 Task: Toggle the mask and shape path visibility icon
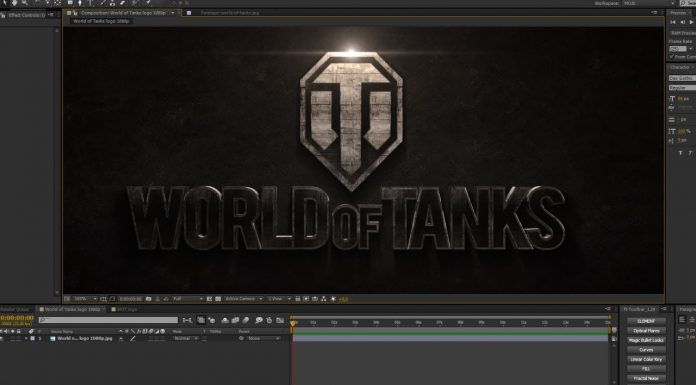click(x=113, y=299)
